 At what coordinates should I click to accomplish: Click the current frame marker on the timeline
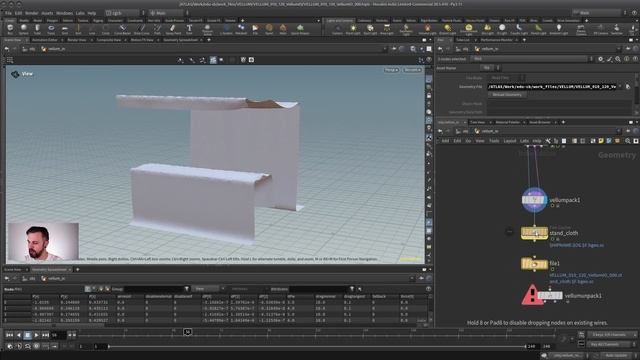(187, 332)
